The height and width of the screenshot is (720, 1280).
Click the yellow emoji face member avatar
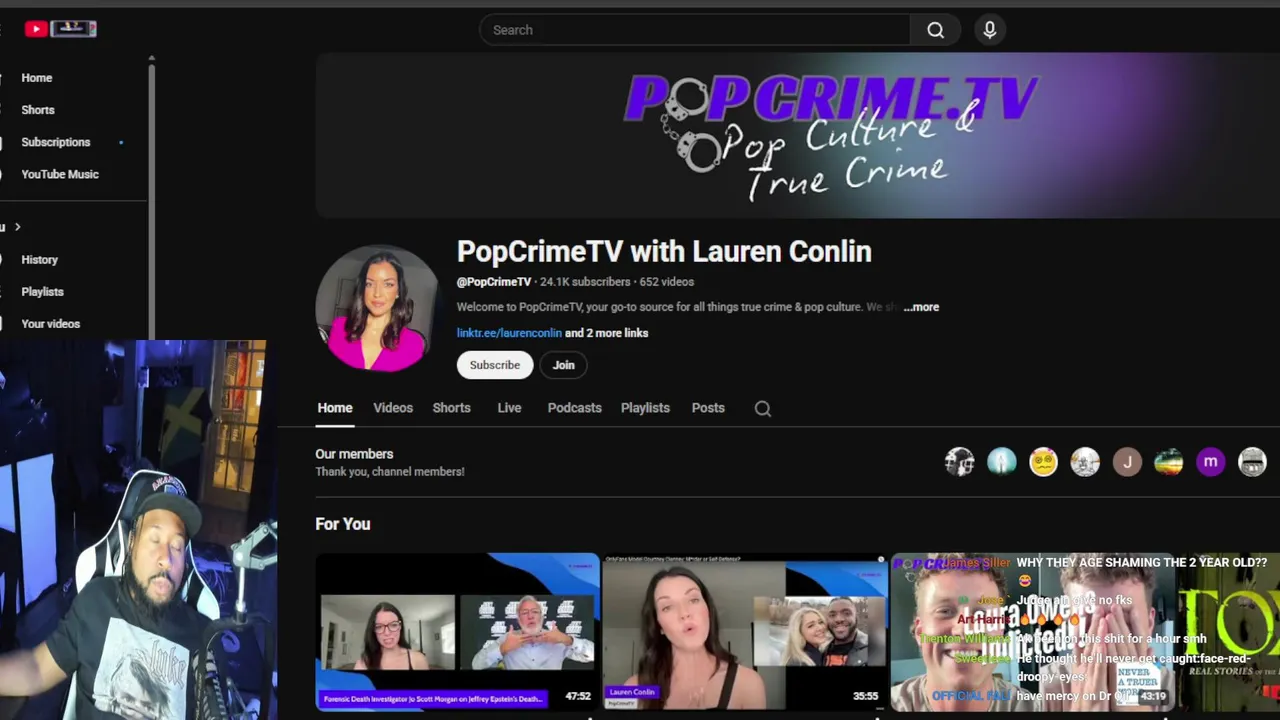(1043, 462)
